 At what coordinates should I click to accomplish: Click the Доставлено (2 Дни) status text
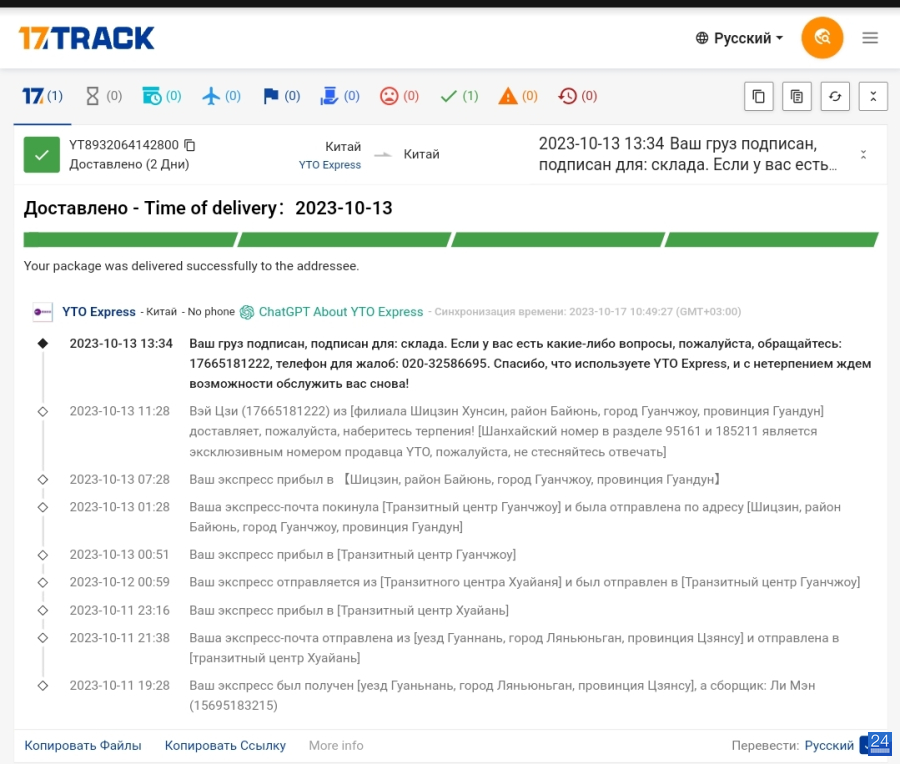129,164
